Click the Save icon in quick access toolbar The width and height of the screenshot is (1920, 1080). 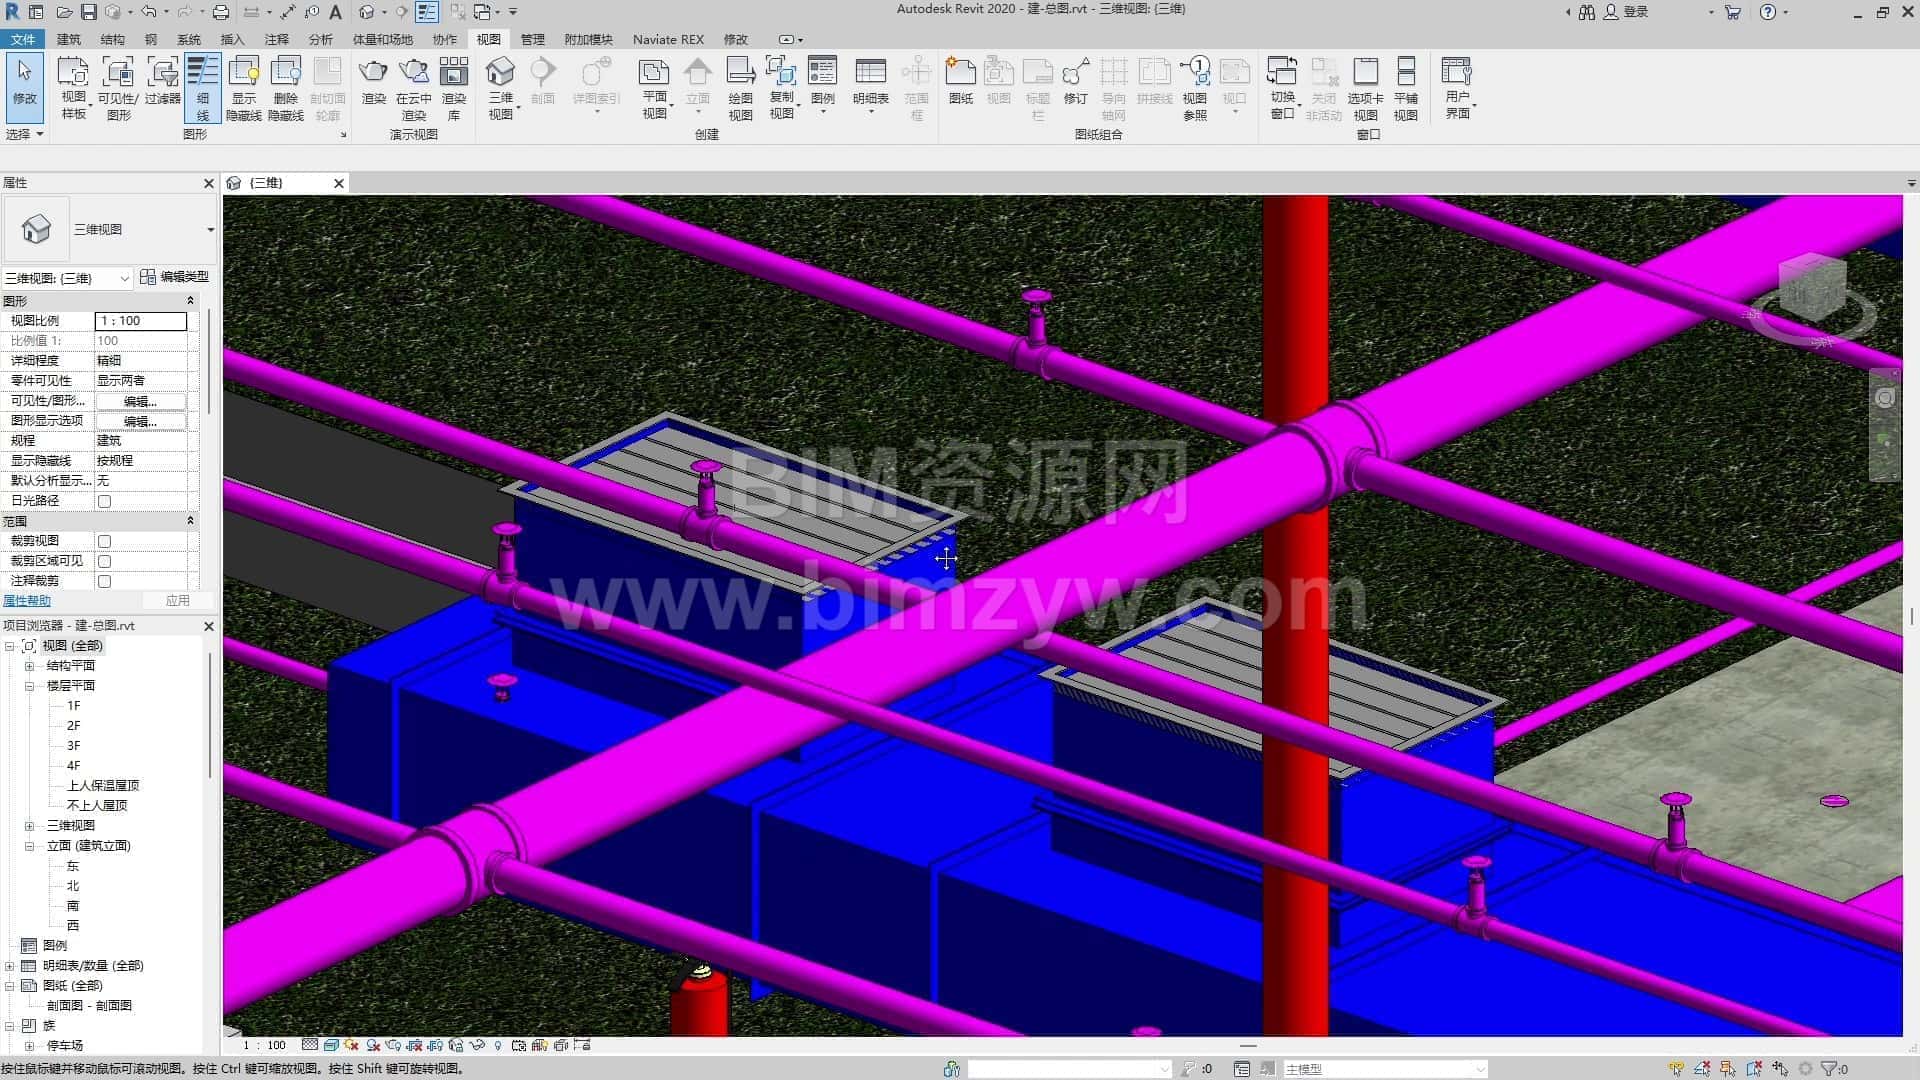(89, 12)
